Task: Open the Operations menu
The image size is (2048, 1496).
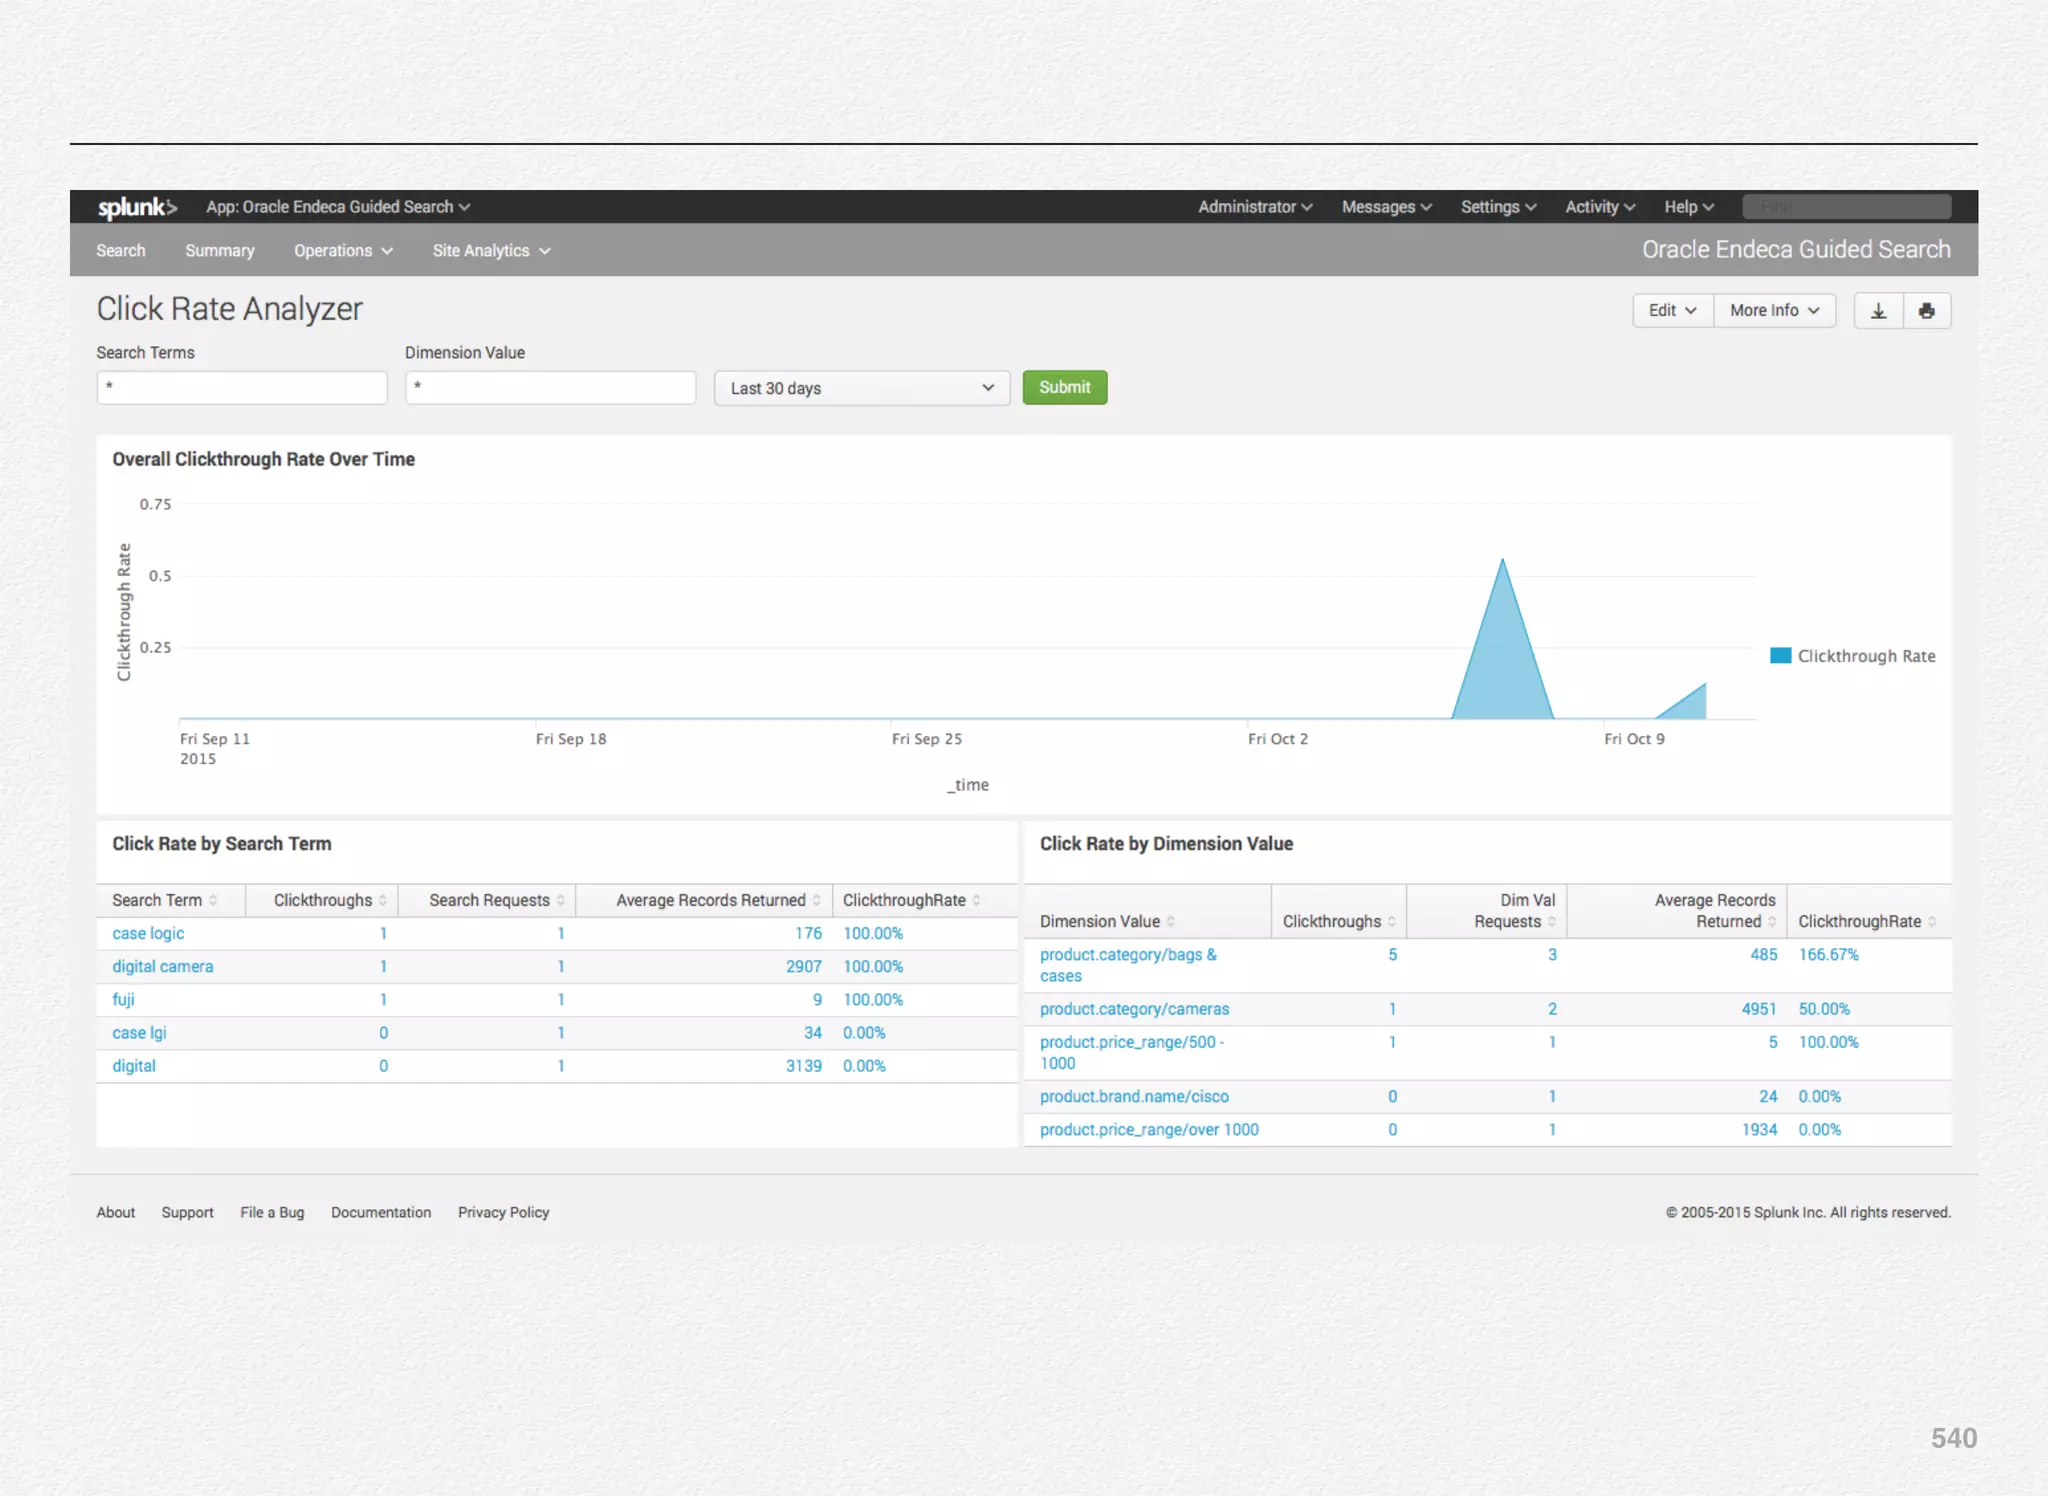Action: (x=342, y=251)
